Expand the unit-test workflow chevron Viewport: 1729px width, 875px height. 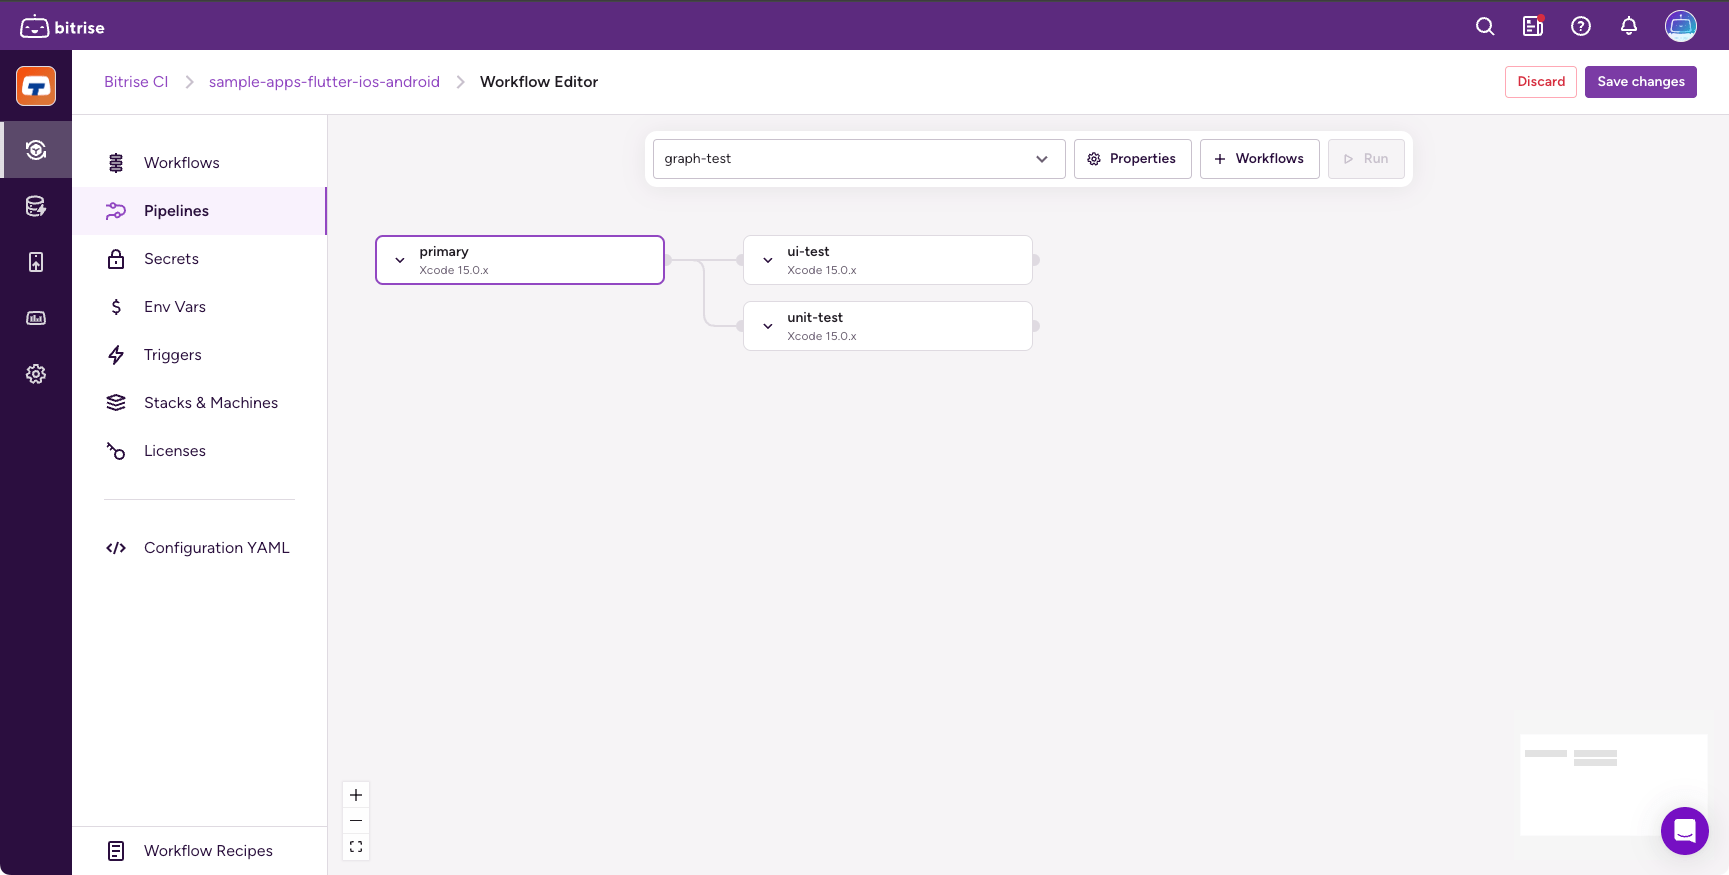pyautogui.click(x=768, y=327)
